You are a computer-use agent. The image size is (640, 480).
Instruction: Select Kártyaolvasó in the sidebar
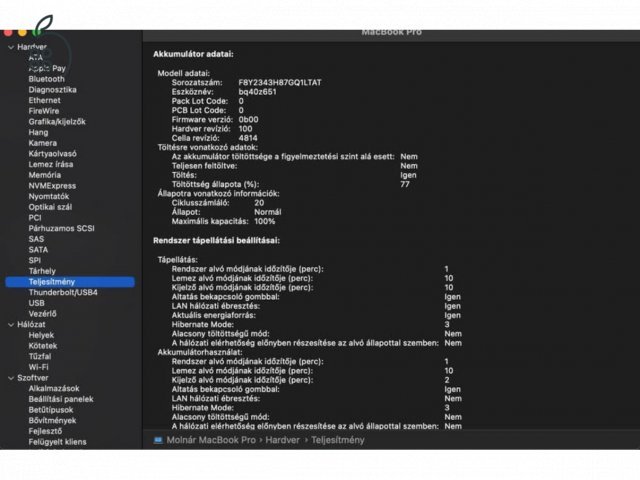click(x=53, y=153)
